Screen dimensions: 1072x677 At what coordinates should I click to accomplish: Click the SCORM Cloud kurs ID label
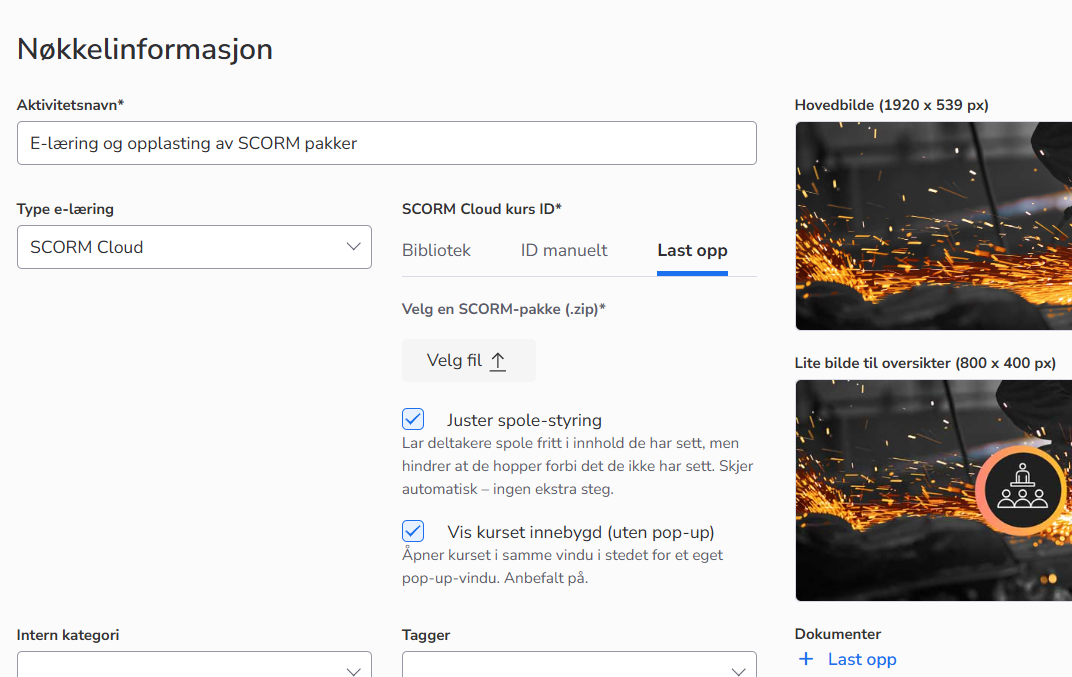pos(481,209)
